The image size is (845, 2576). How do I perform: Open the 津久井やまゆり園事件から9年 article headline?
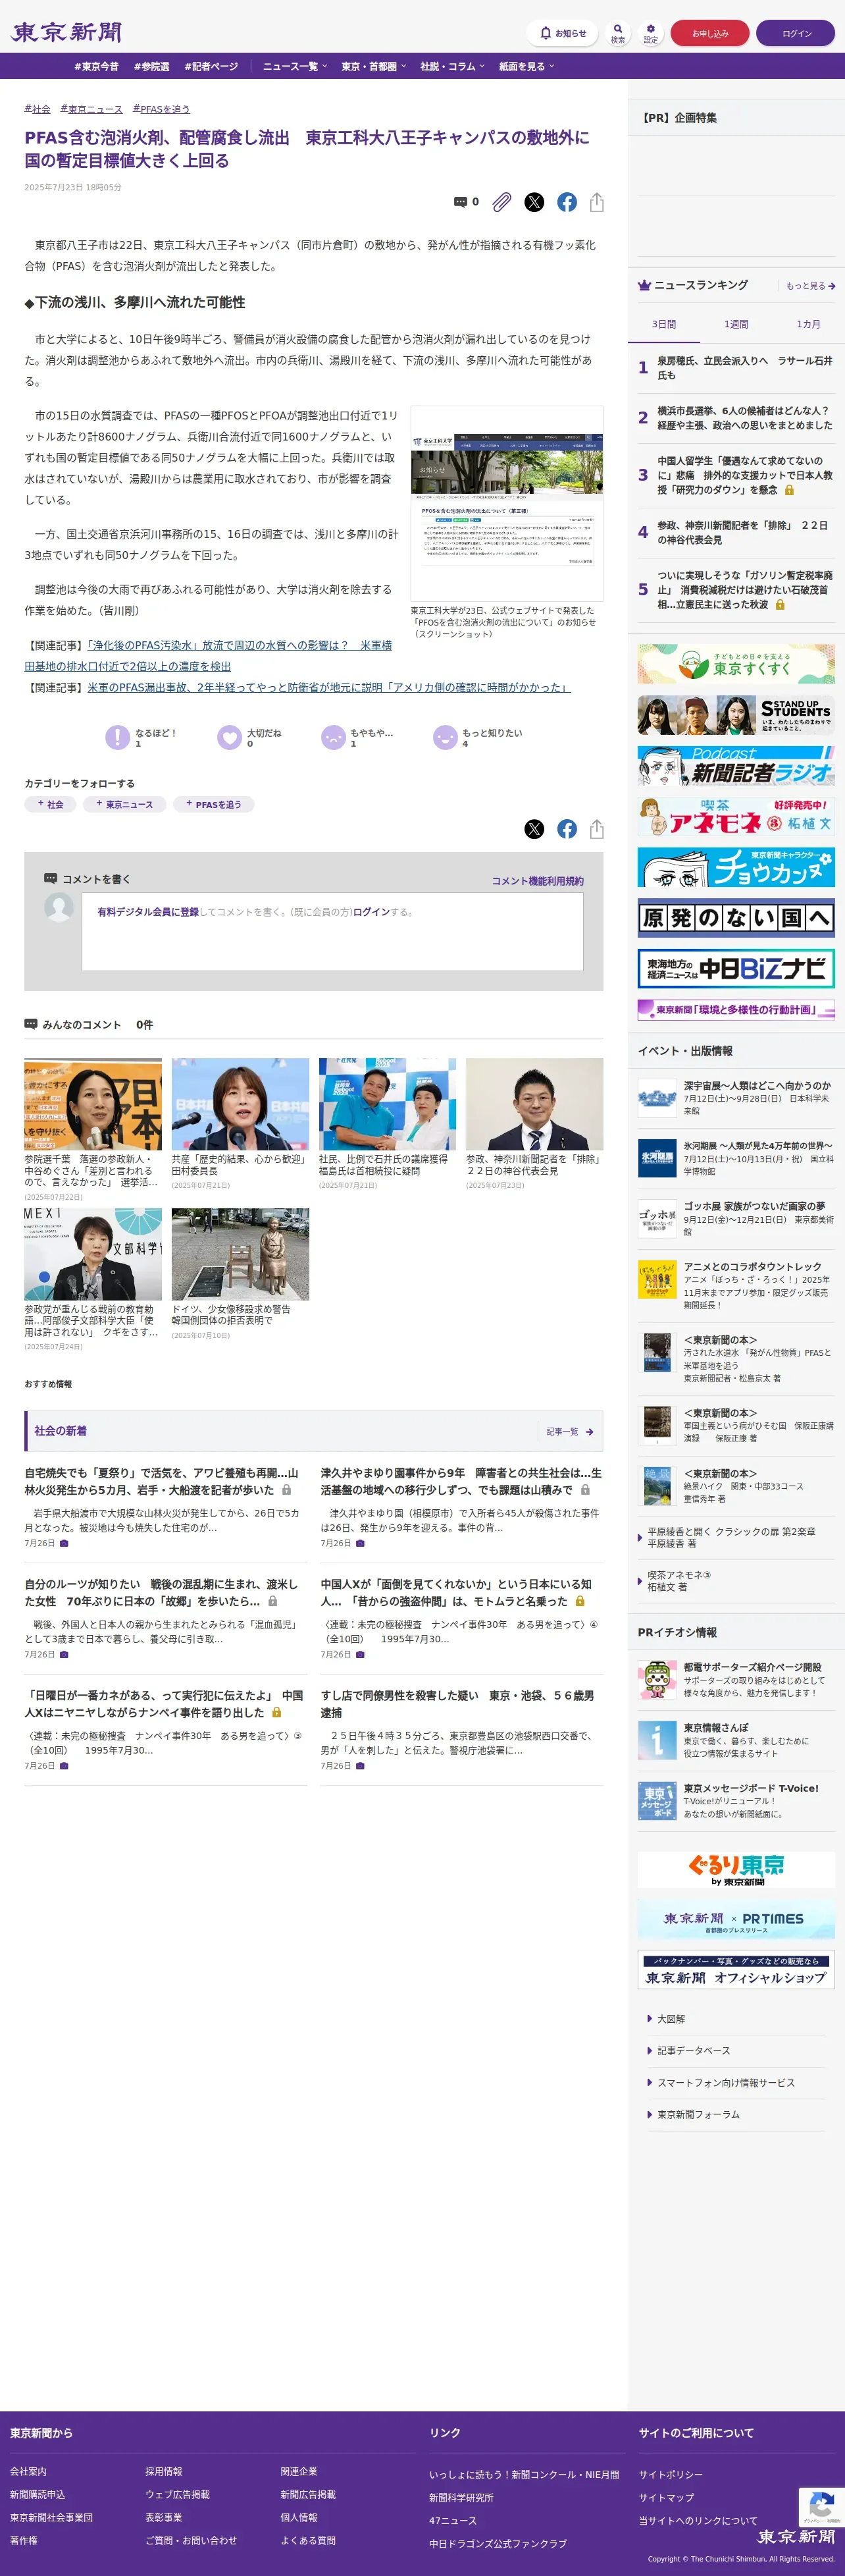(x=461, y=1481)
